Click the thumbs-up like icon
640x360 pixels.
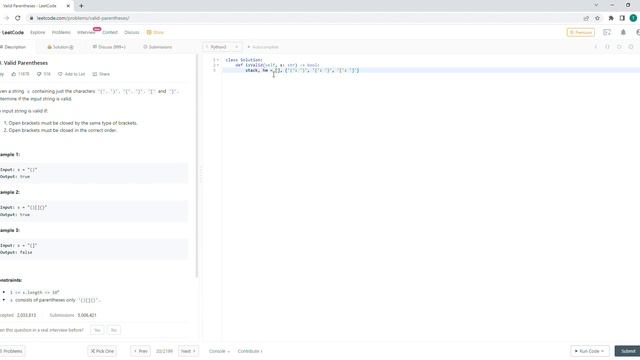[13, 74]
